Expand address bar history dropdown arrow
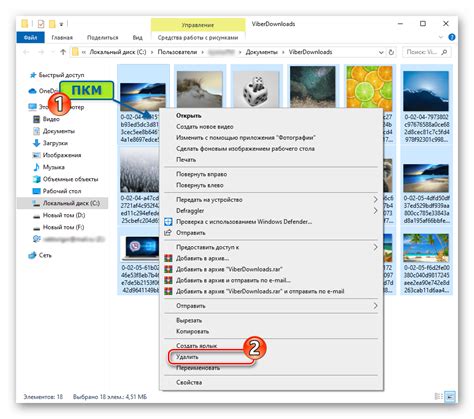The image size is (474, 419). [381, 52]
